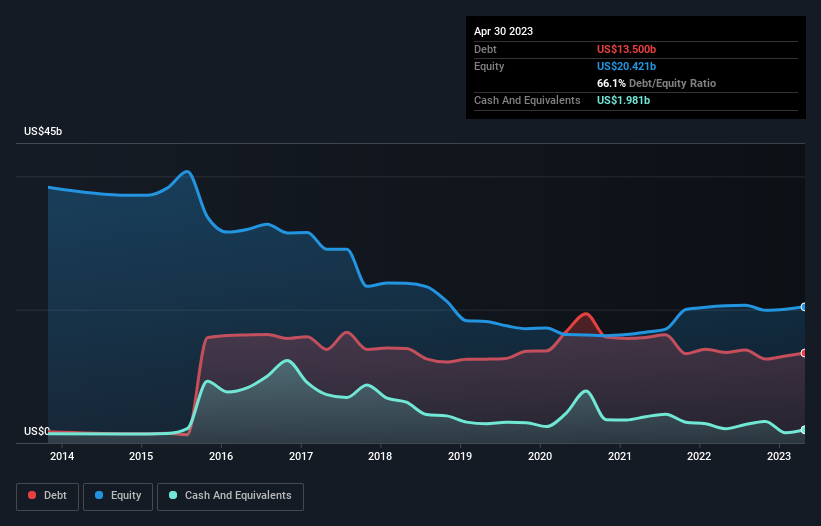
Task: Click the Cash And Equivalents tooltip label
Action: coord(527,100)
